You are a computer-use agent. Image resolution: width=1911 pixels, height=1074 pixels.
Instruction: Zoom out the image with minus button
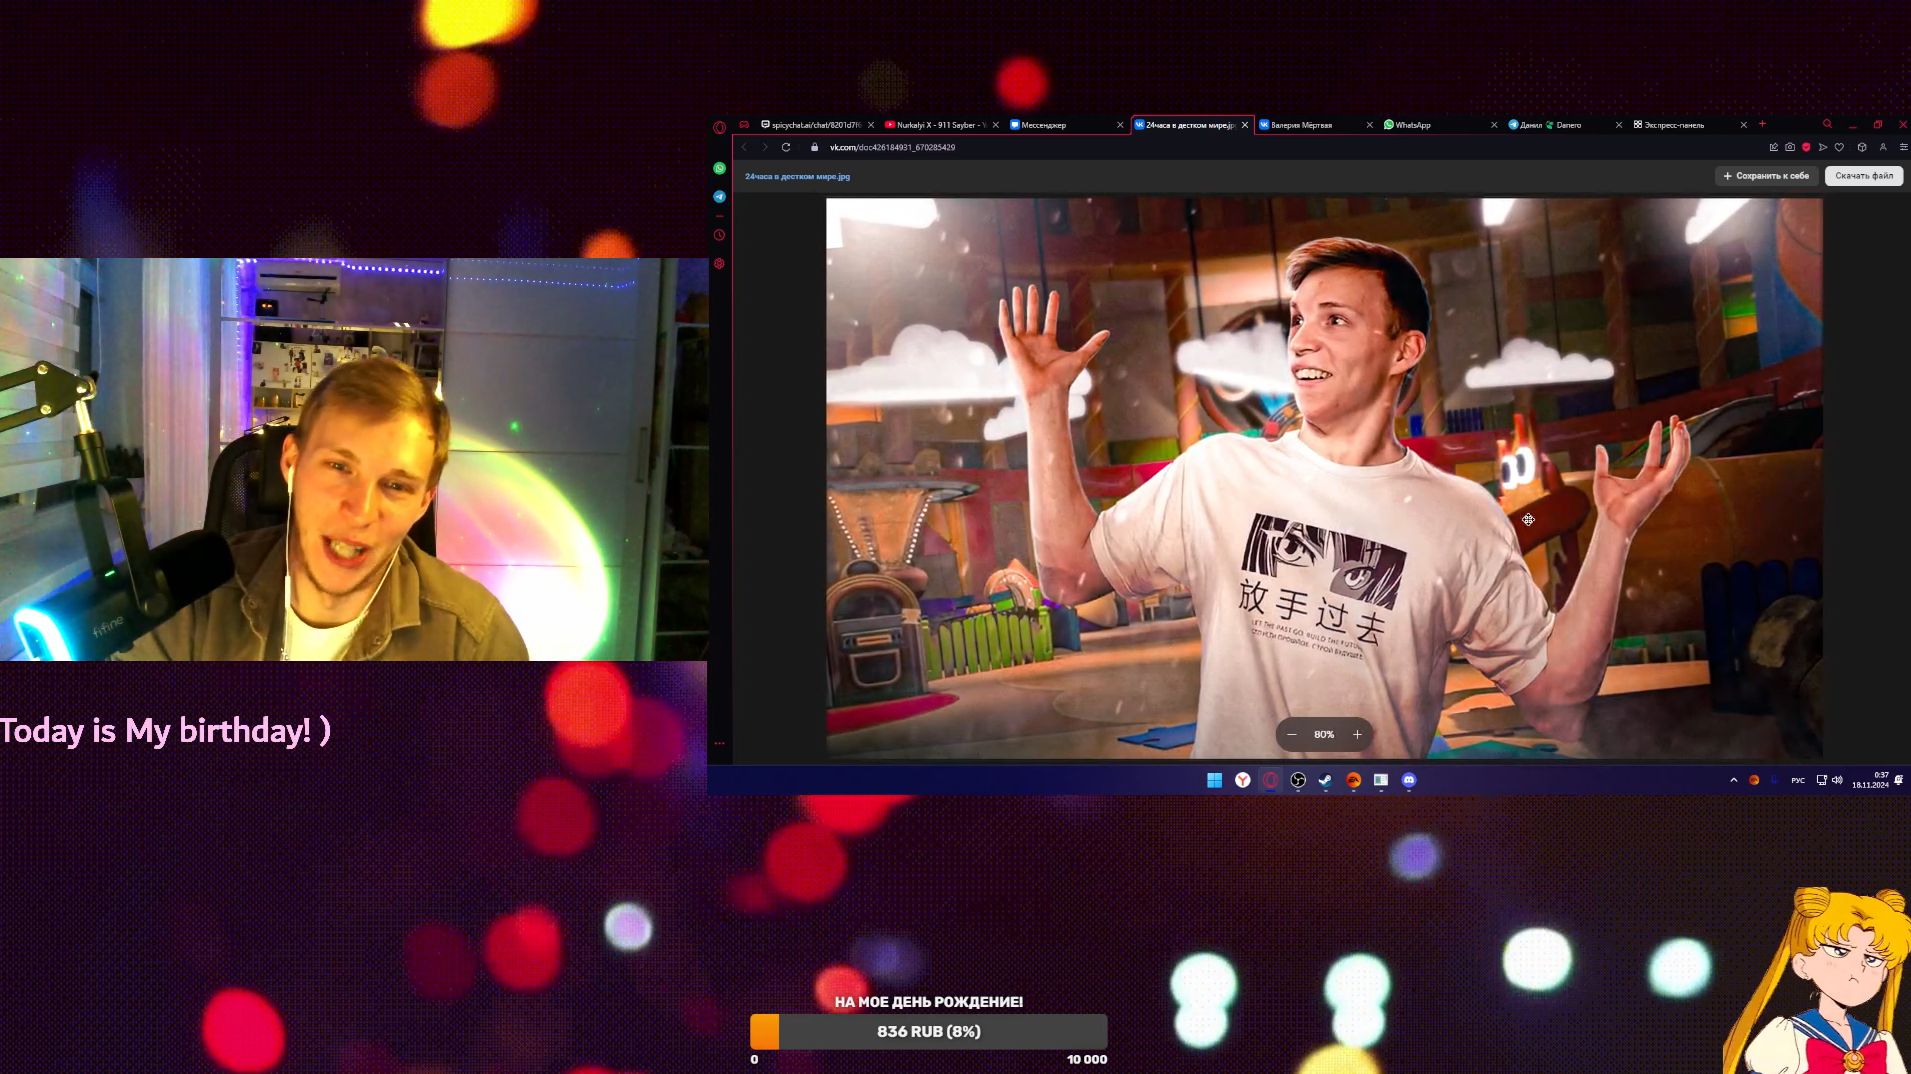click(x=1292, y=734)
